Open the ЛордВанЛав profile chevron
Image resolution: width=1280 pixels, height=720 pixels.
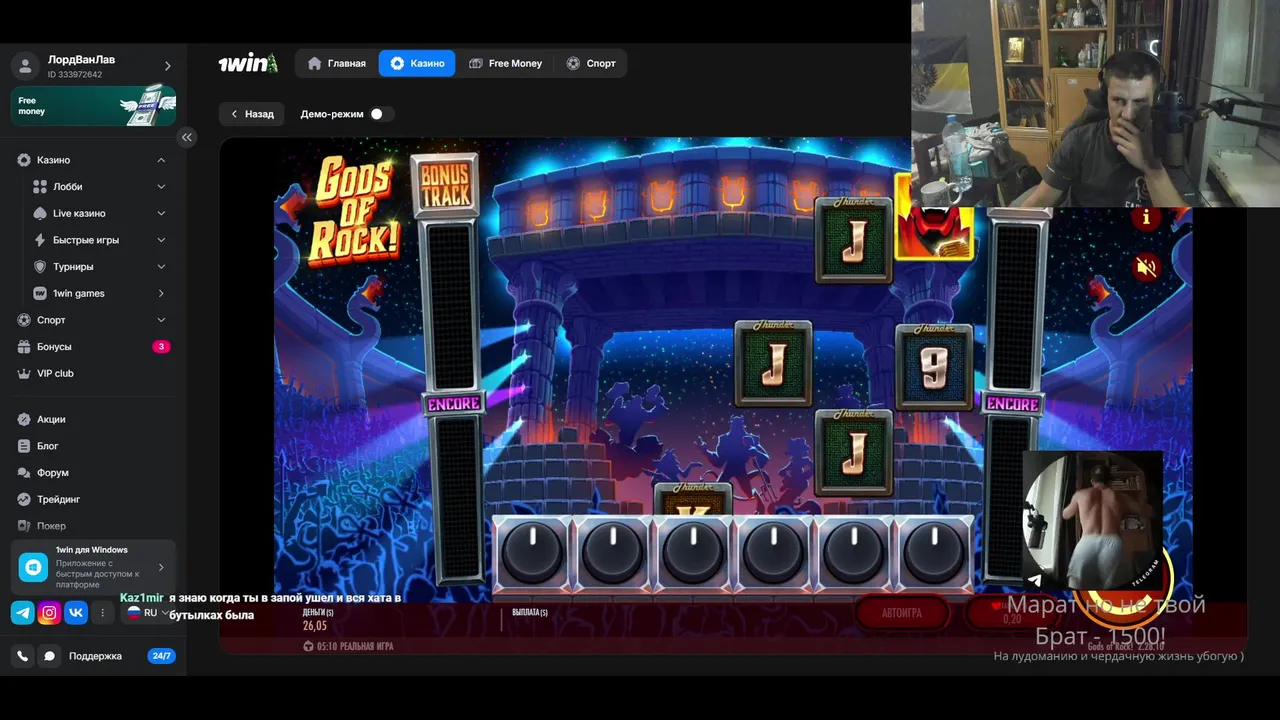[x=167, y=66]
